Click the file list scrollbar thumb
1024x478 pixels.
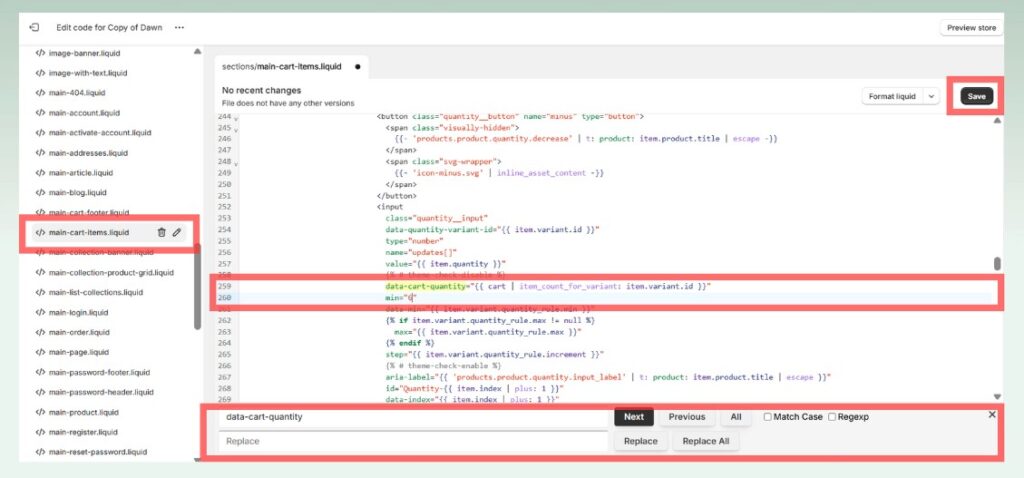coord(198,287)
